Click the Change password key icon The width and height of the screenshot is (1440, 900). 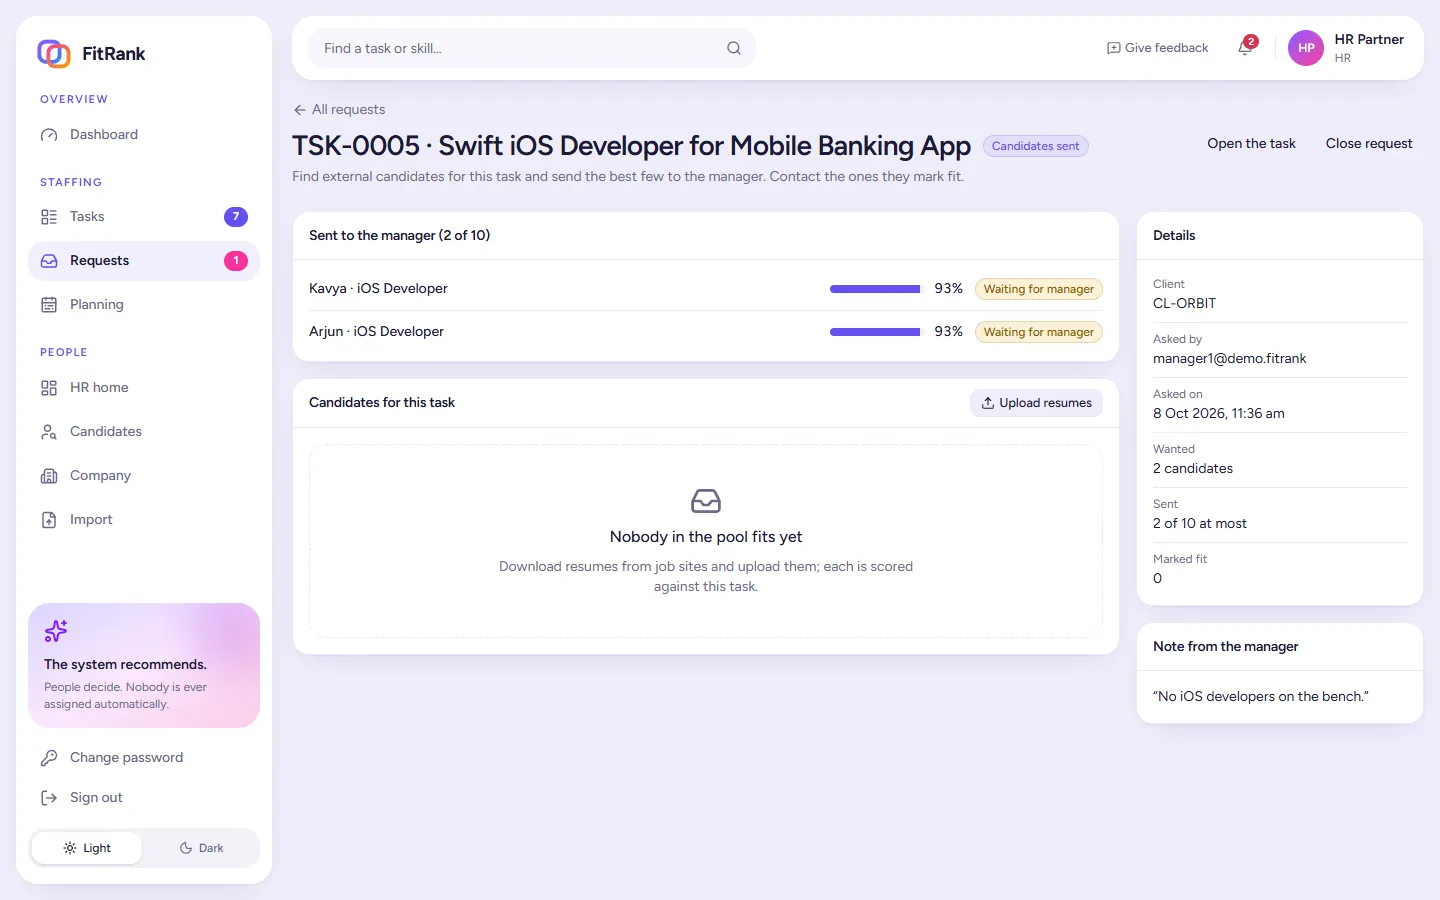(49, 758)
